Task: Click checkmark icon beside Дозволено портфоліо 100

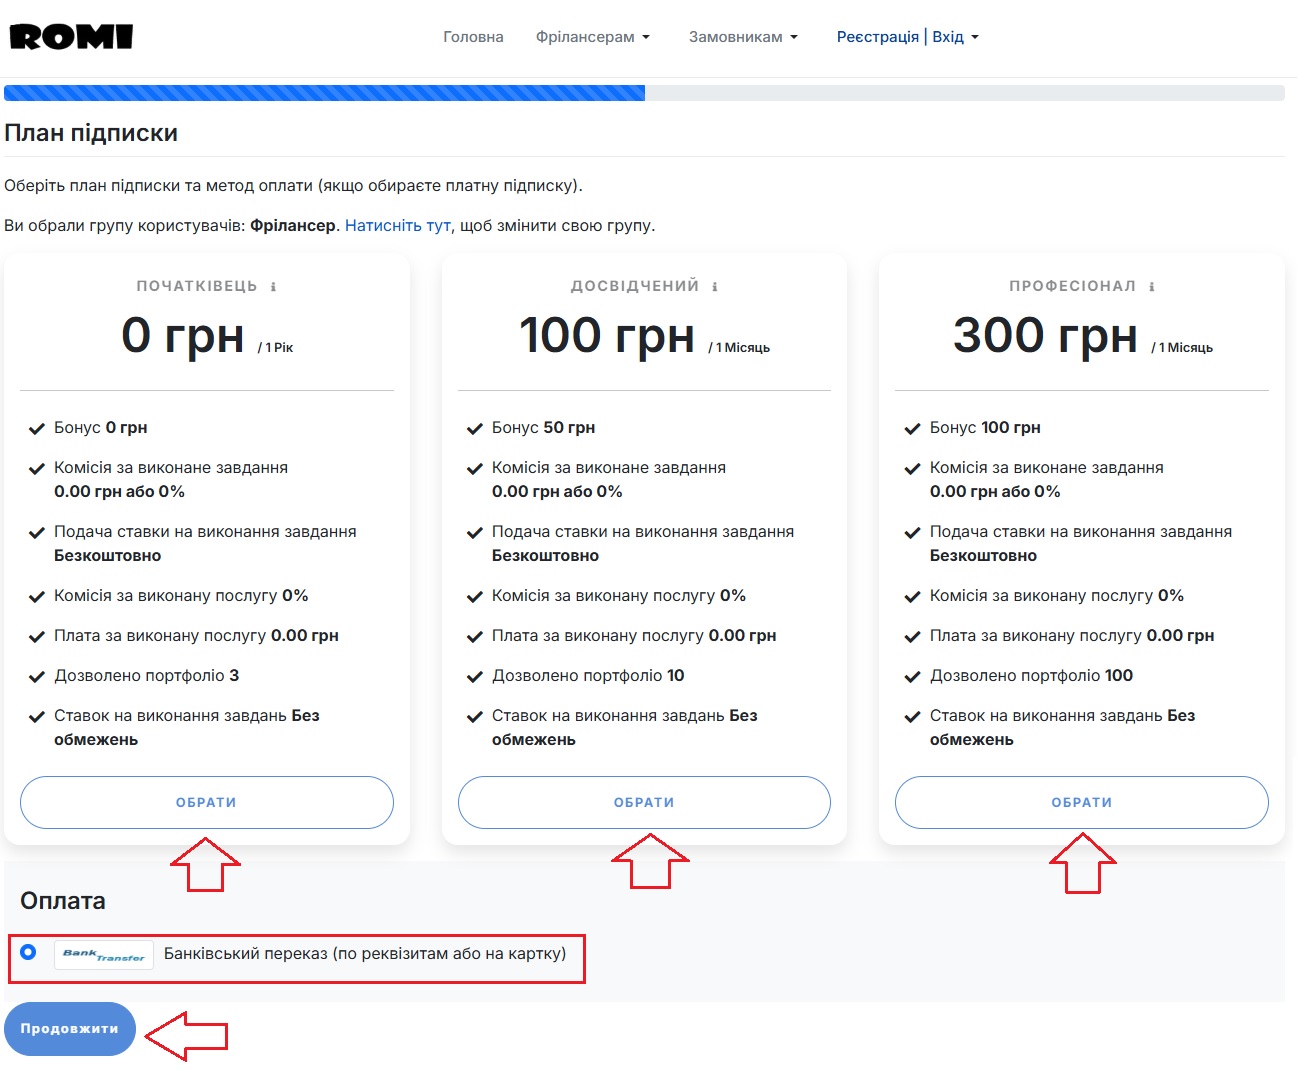Action: [912, 677]
